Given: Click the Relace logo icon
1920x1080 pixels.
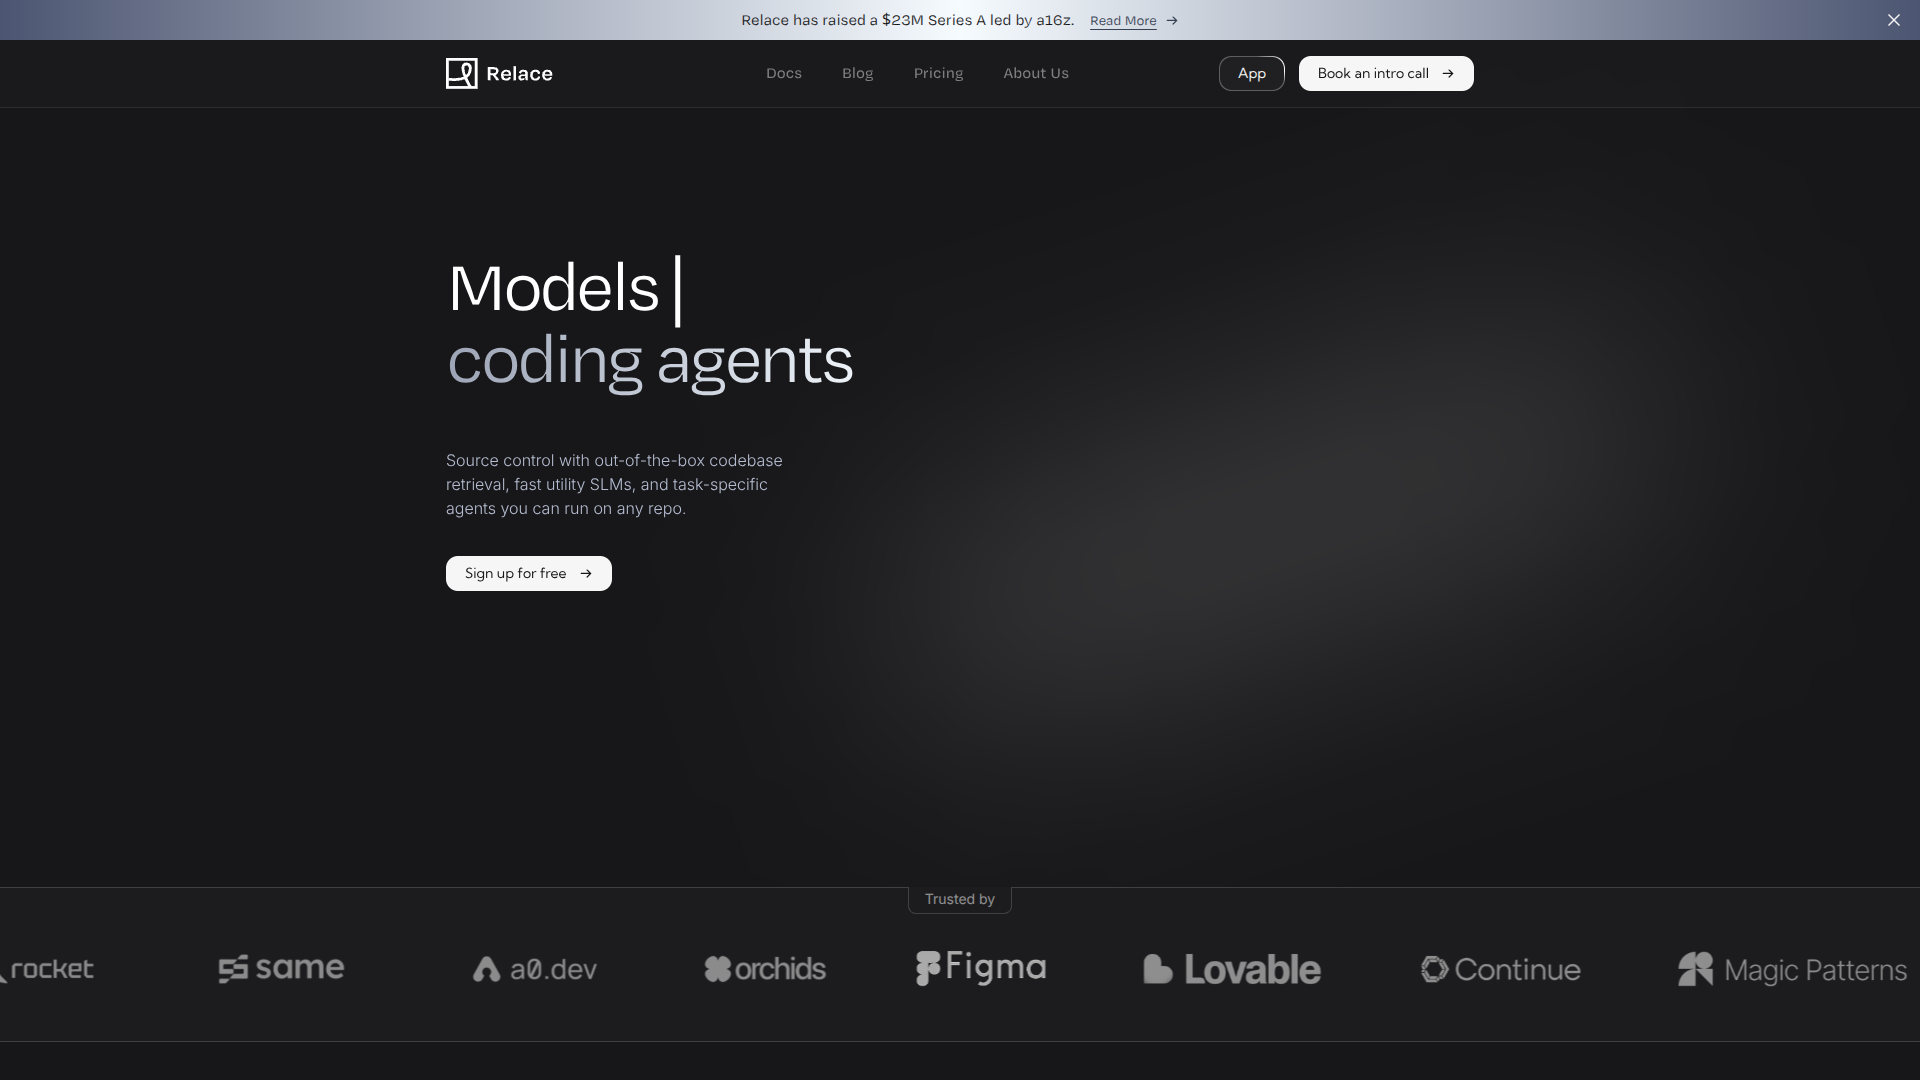Looking at the screenshot, I should tap(463, 73).
